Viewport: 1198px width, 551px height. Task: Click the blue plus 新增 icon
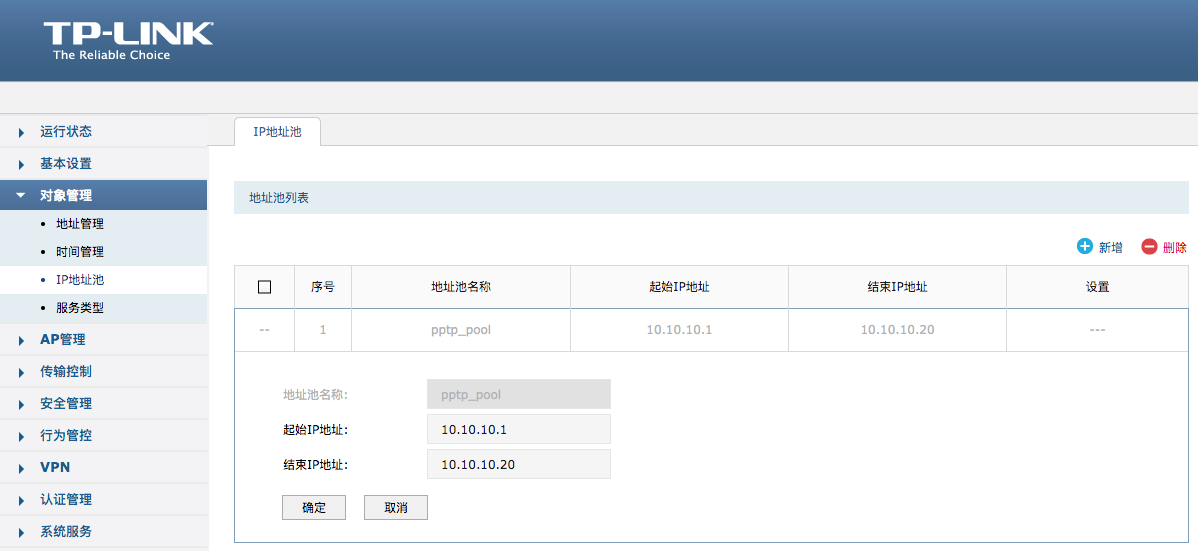coord(1085,247)
